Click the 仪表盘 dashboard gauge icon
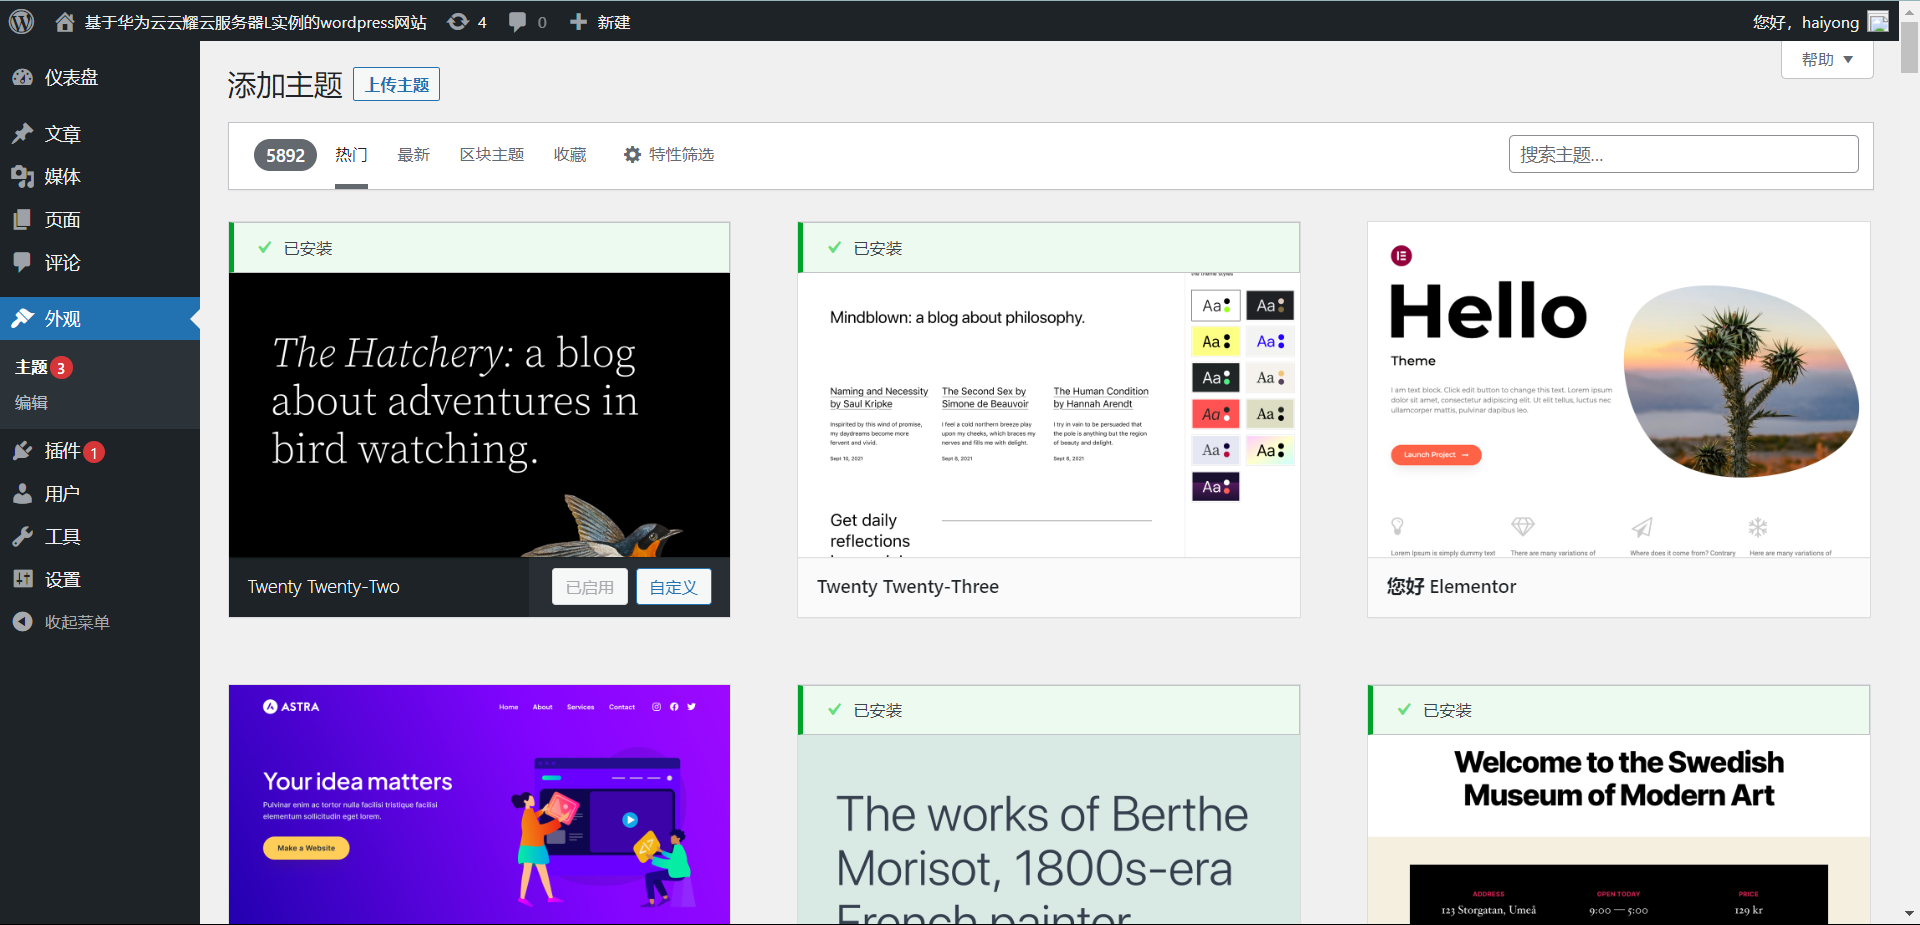The height and width of the screenshot is (925, 1920). coord(23,77)
